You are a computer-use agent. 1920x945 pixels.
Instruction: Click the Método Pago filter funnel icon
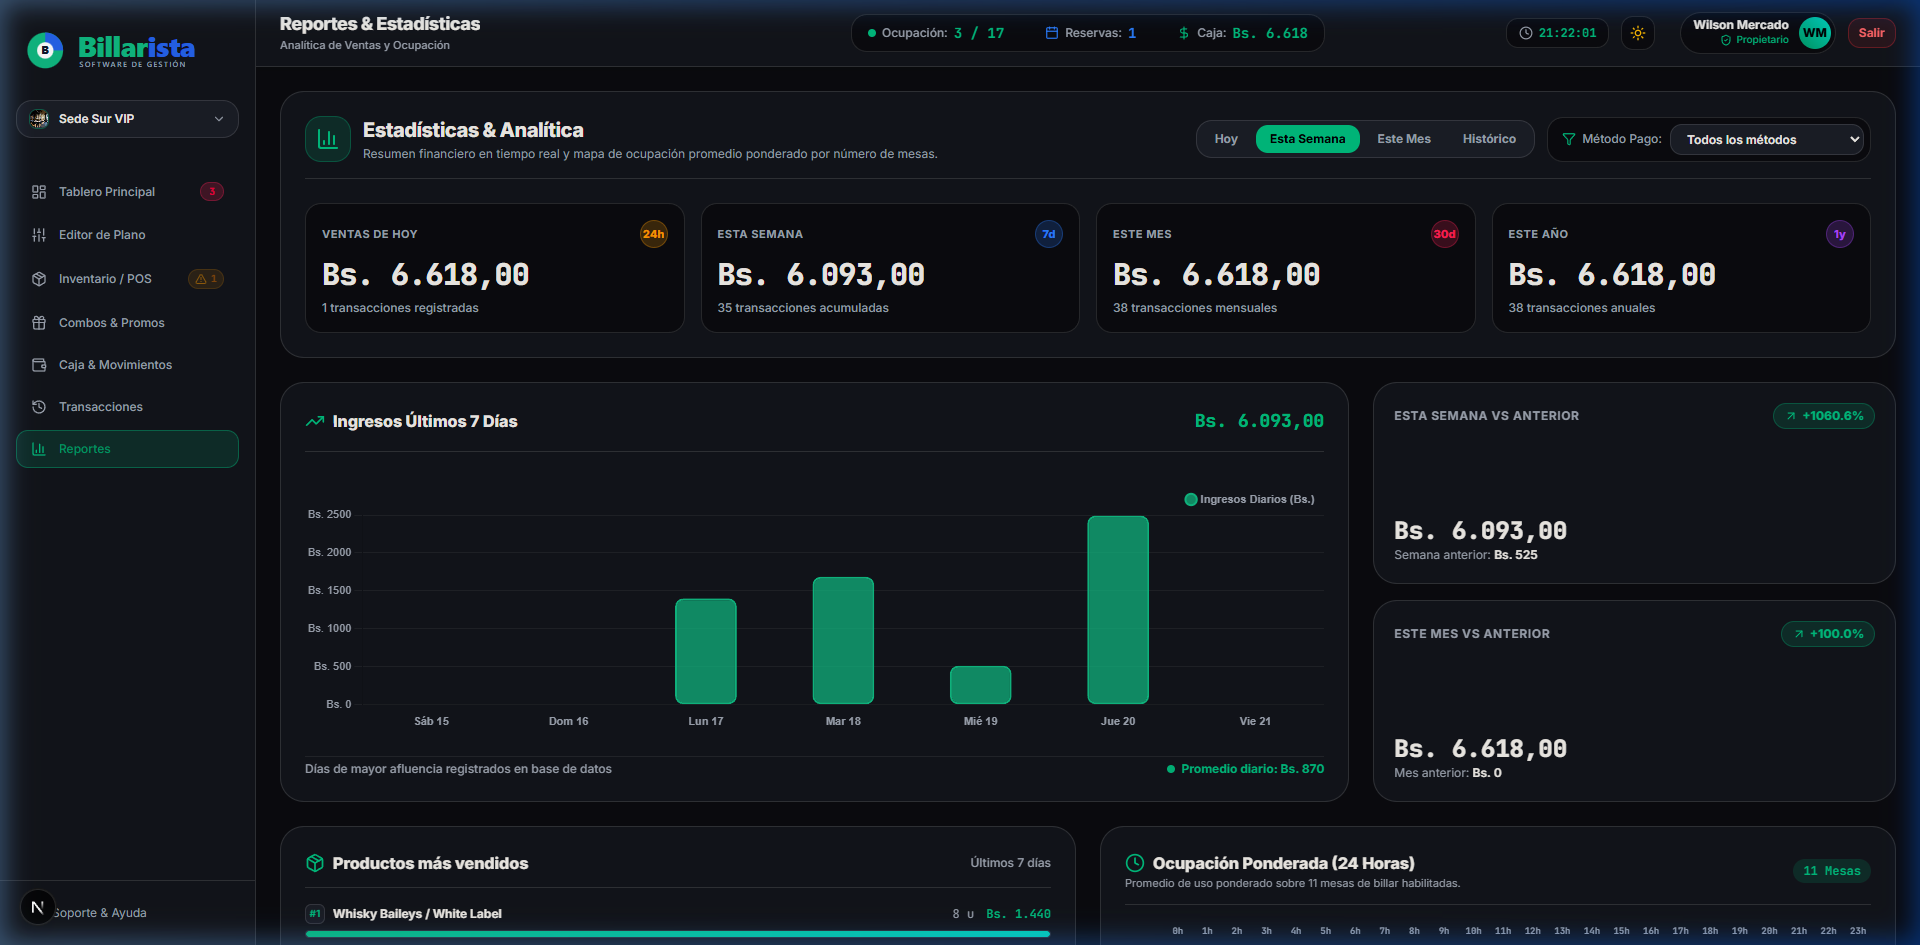1569,139
